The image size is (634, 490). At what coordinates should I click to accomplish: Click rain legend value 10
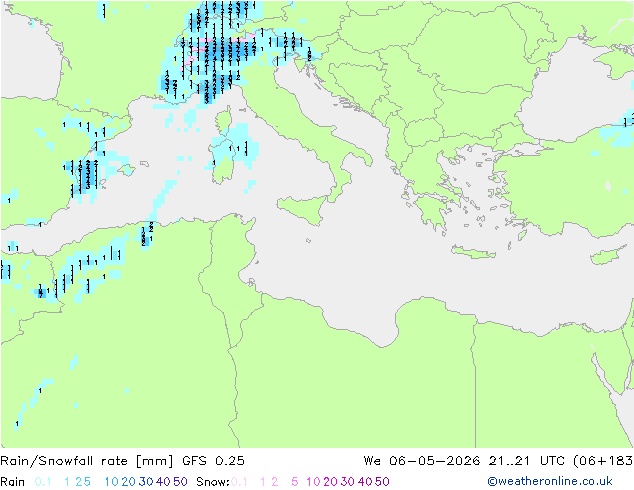tap(111, 482)
